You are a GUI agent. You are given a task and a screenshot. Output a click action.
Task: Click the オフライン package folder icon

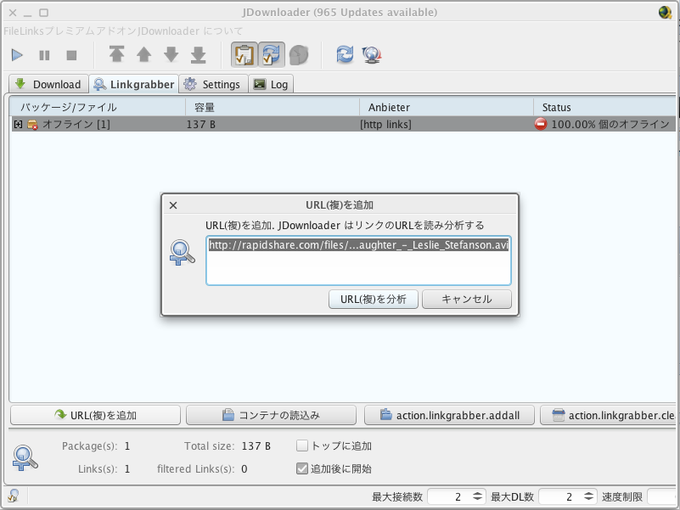[33, 124]
